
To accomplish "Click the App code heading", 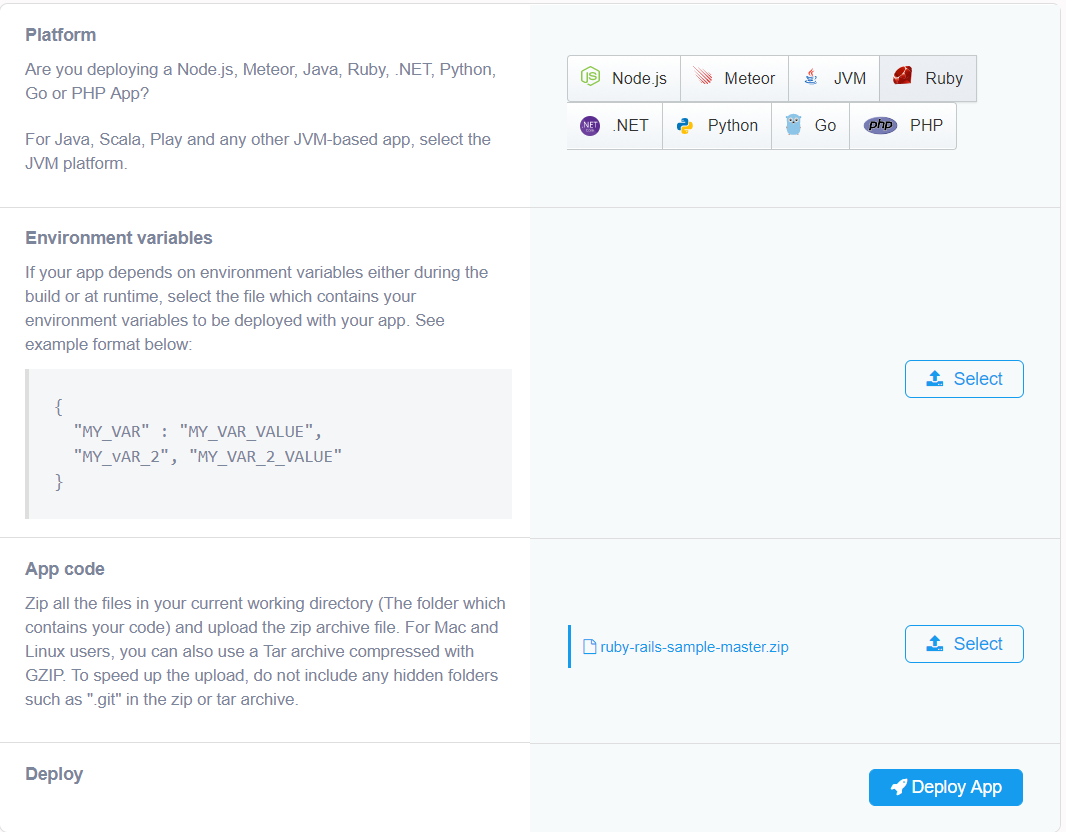I will tap(65, 569).
